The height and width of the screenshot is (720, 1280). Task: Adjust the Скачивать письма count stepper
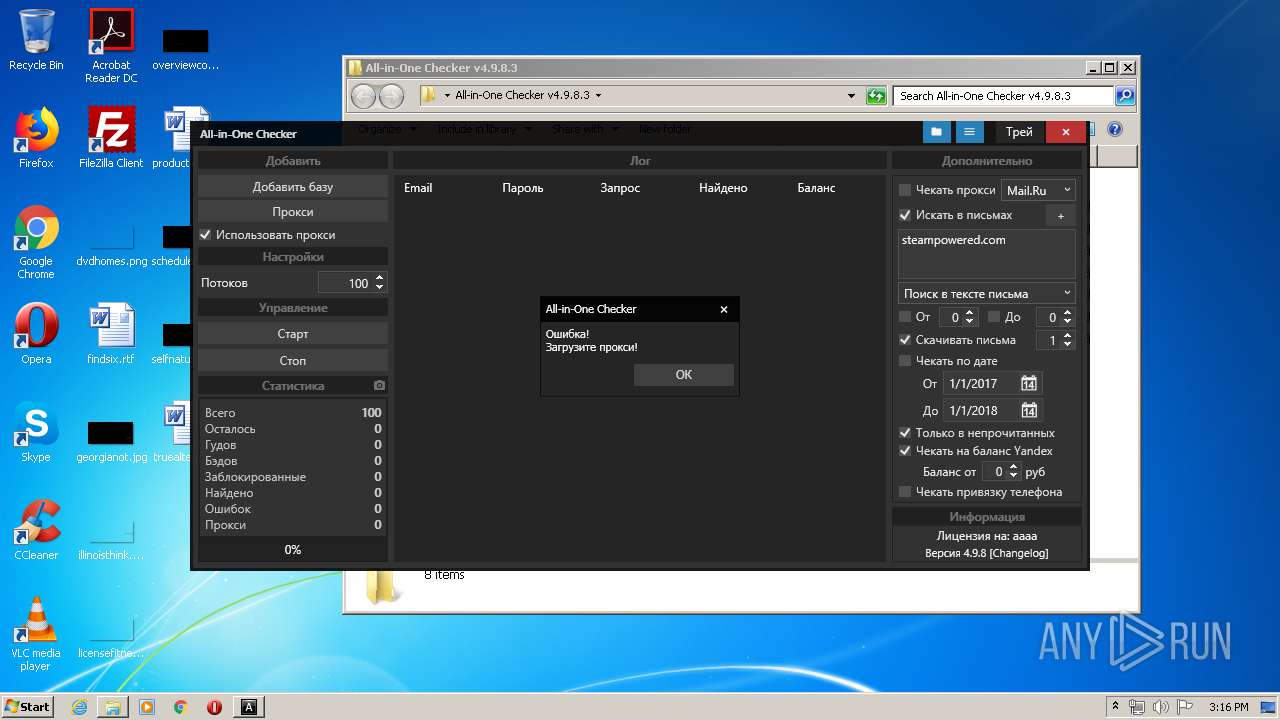[1067, 340]
